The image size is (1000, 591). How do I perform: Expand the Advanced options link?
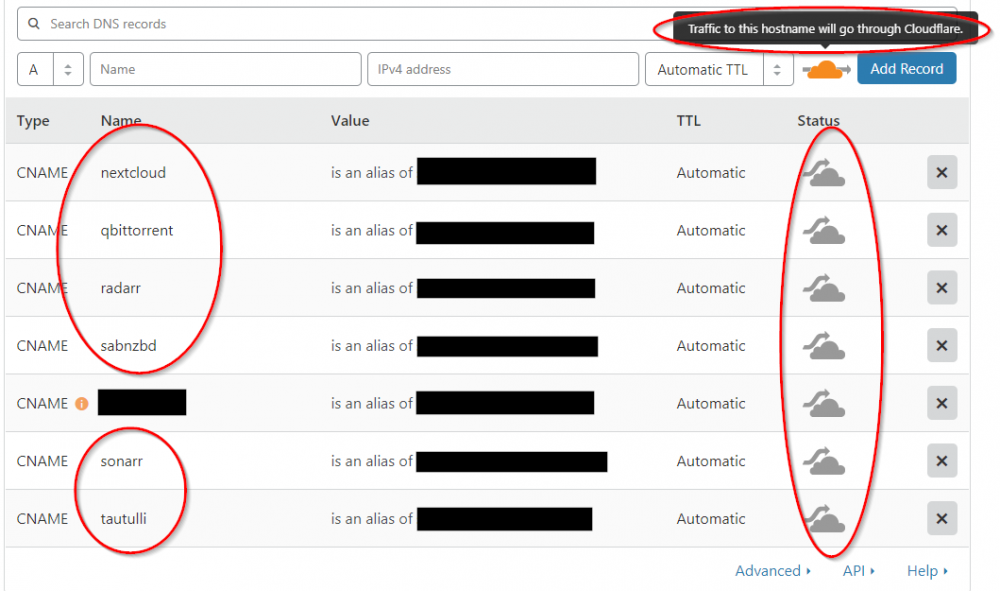(x=772, y=571)
